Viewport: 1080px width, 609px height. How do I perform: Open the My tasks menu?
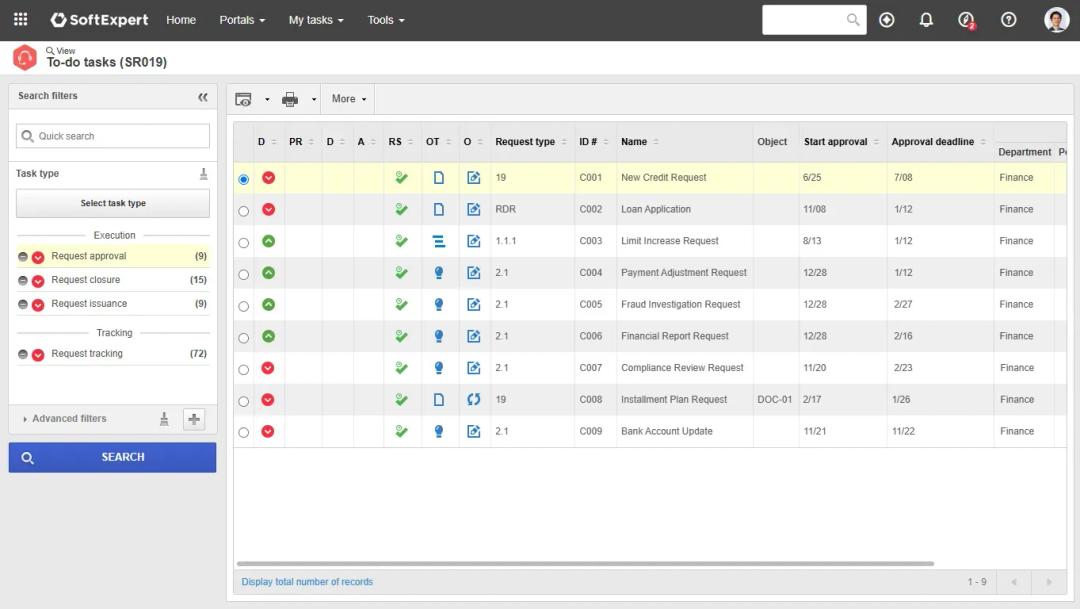[x=315, y=20]
